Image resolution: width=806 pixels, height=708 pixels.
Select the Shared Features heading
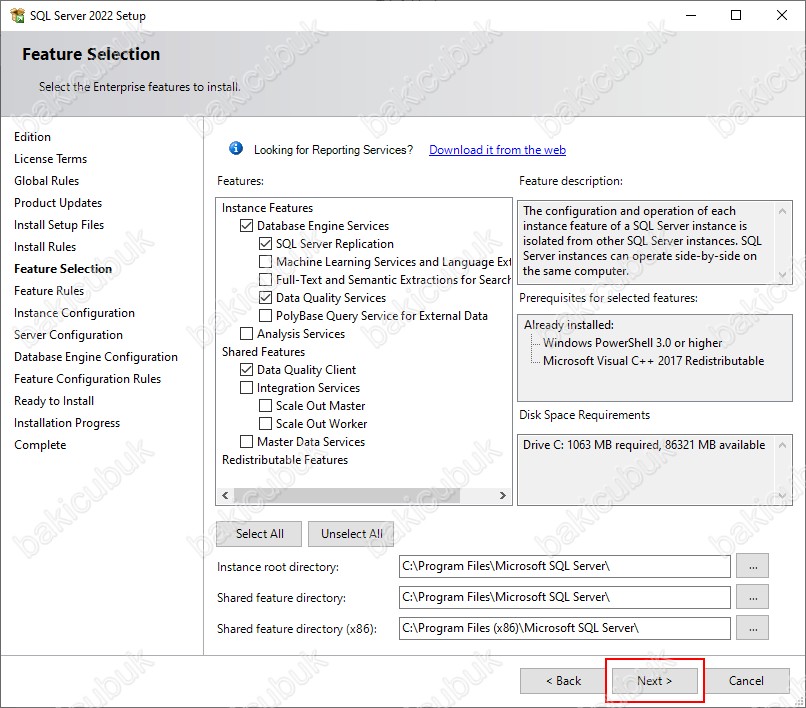[263, 352]
